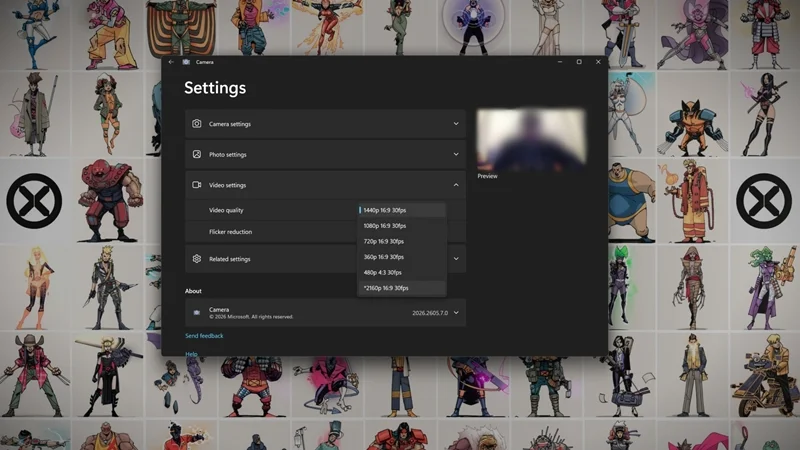Select *2160p 16:9 30fps option
This screenshot has width=800, height=450.
(x=402, y=288)
